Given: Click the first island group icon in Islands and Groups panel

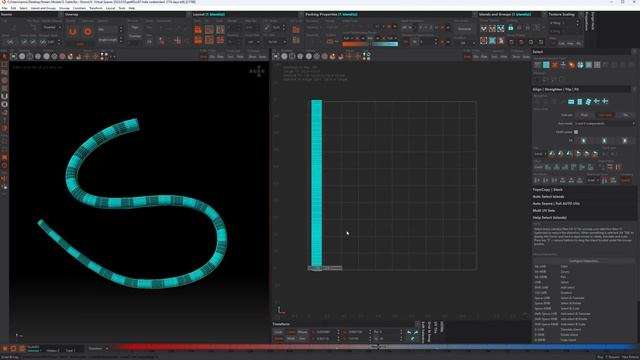Looking at the screenshot, I should coord(484,29).
